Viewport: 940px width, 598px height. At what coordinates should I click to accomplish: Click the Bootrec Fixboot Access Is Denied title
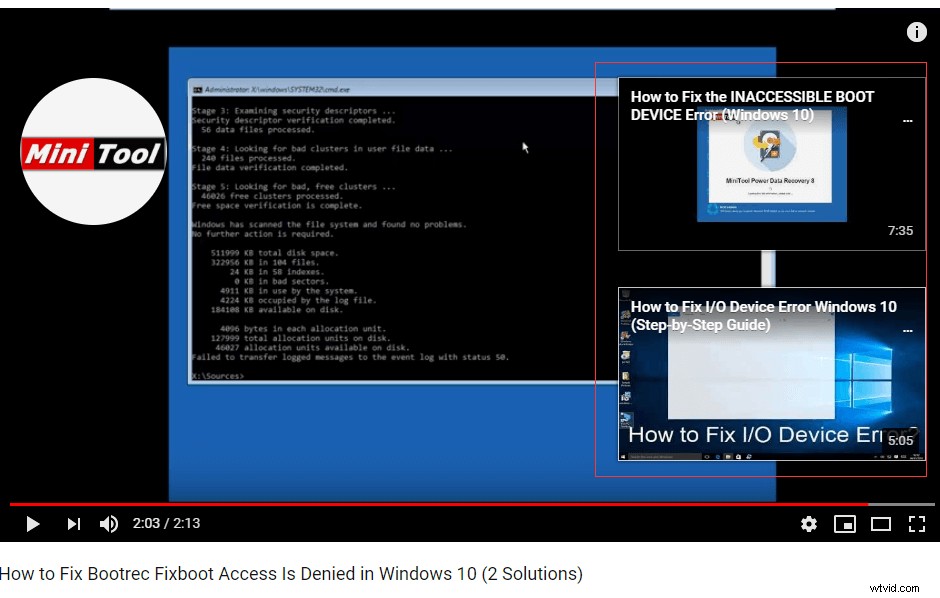291,574
